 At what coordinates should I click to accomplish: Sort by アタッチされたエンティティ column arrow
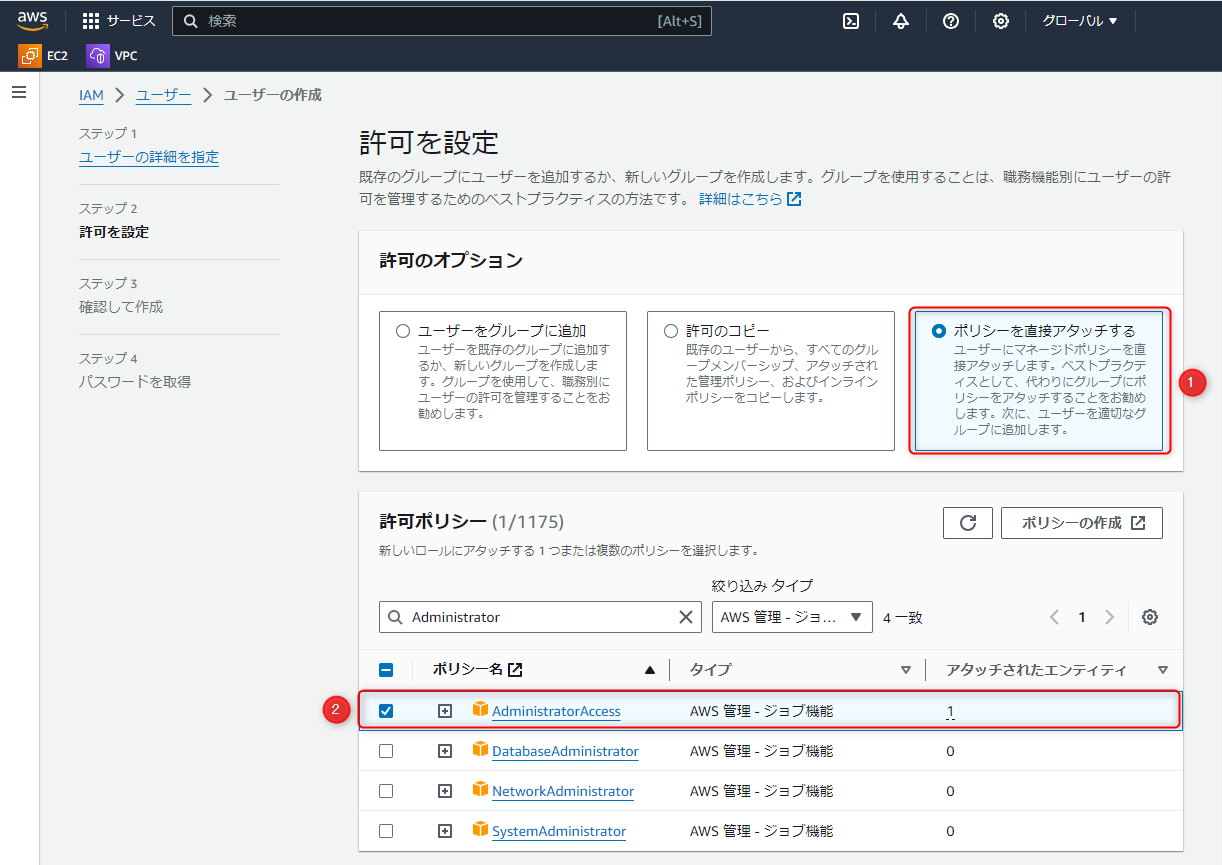(x=1163, y=670)
